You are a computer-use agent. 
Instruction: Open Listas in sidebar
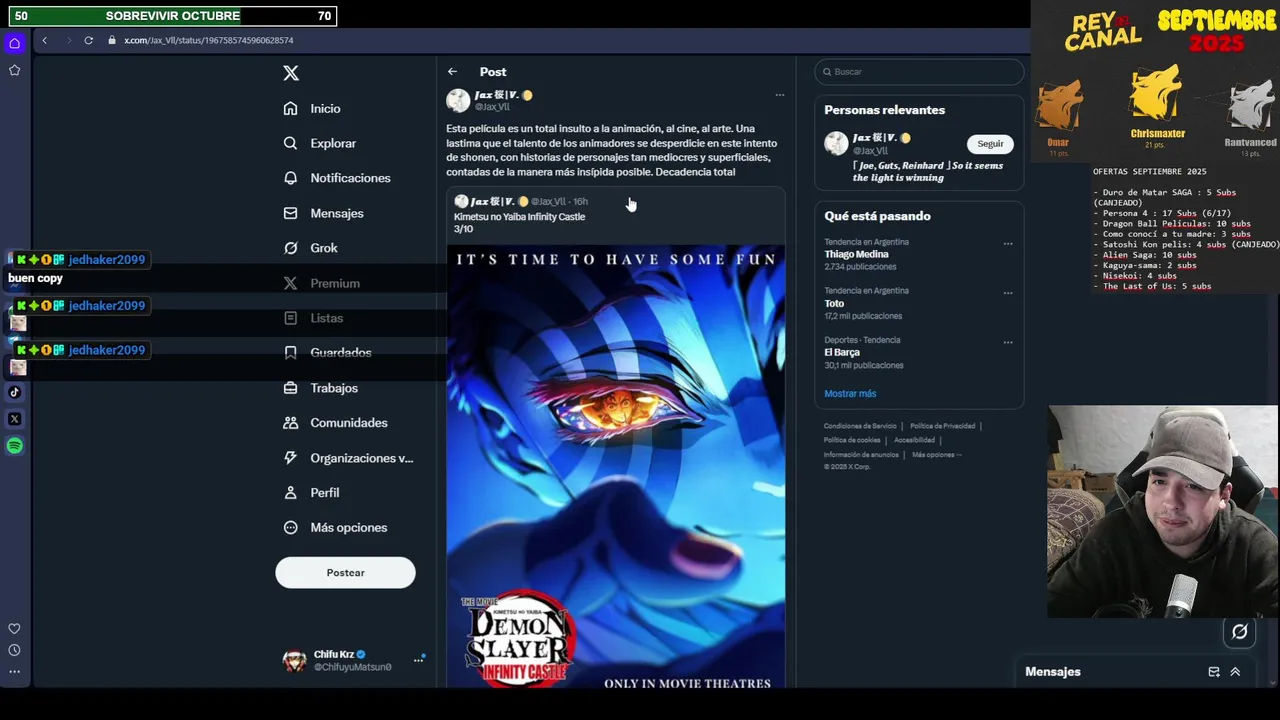coord(313,318)
